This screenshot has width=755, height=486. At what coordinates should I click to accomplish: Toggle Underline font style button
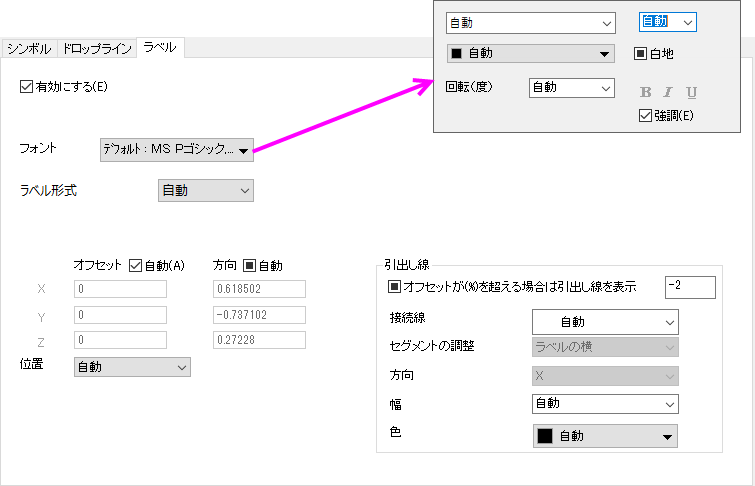point(691,92)
